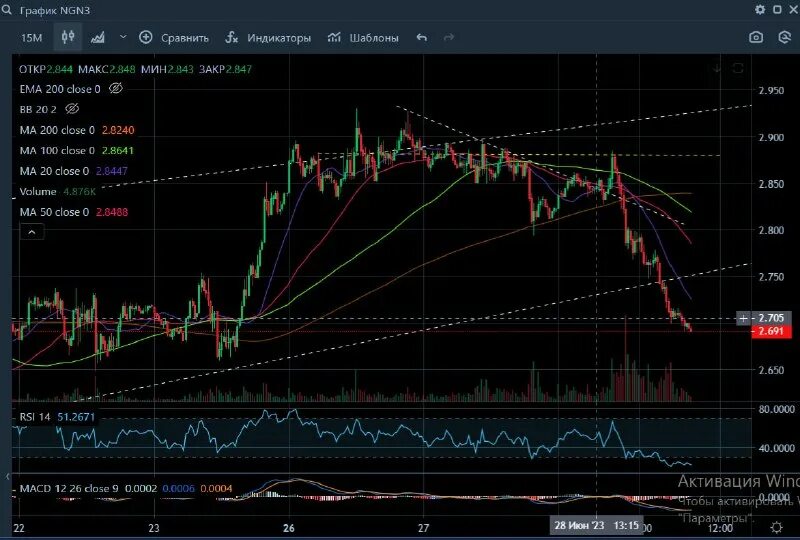Image resolution: width=800 pixels, height=540 pixels.
Task: Select the candlestick chart type icon
Action: pos(68,37)
